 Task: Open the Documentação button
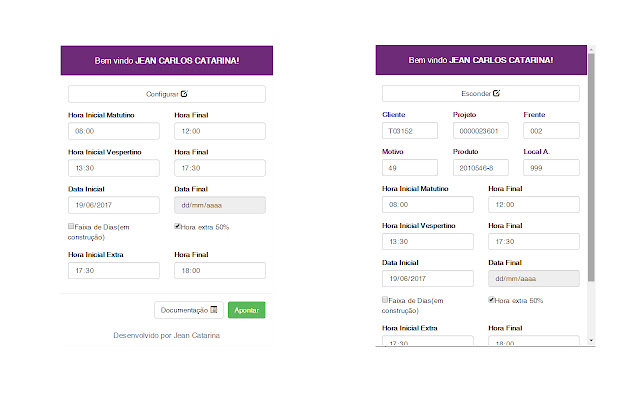[188, 310]
